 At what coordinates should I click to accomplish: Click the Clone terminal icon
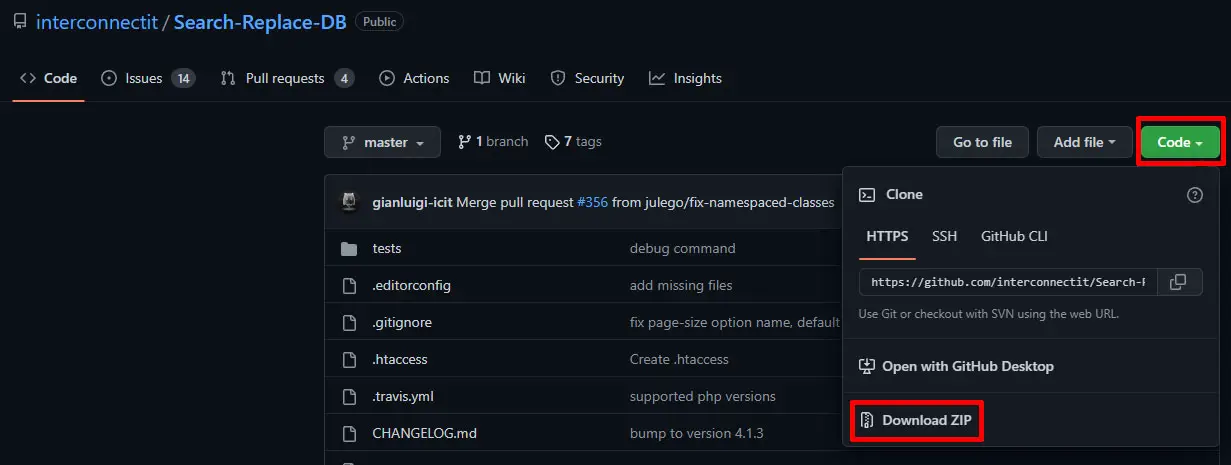click(x=867, y=195)
